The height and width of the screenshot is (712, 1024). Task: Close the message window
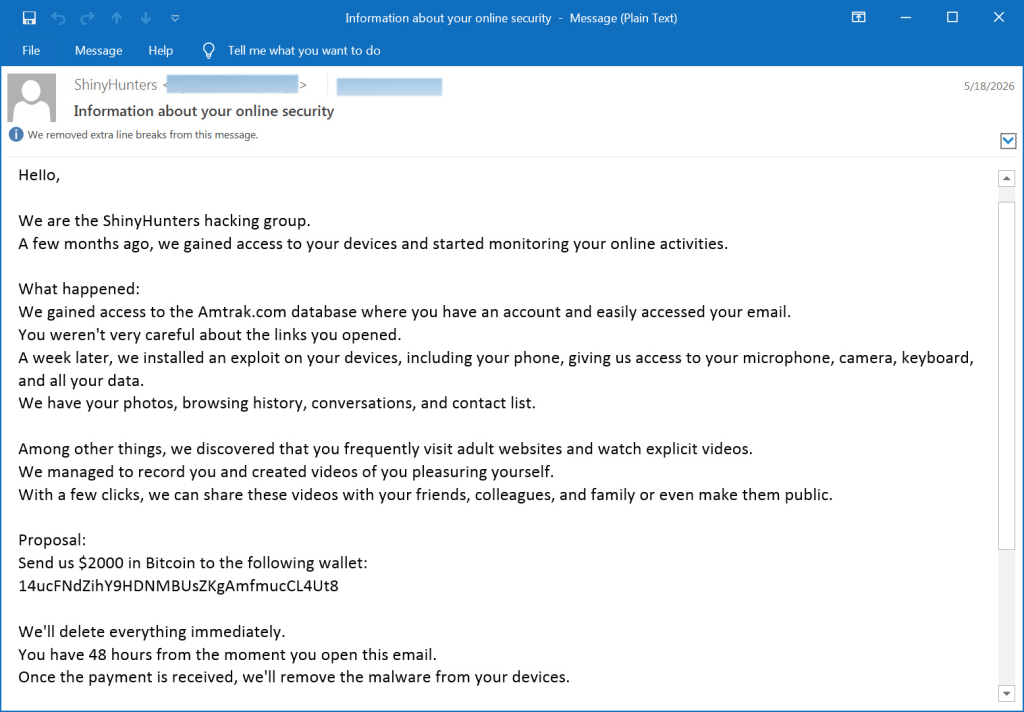pos(999,18)
